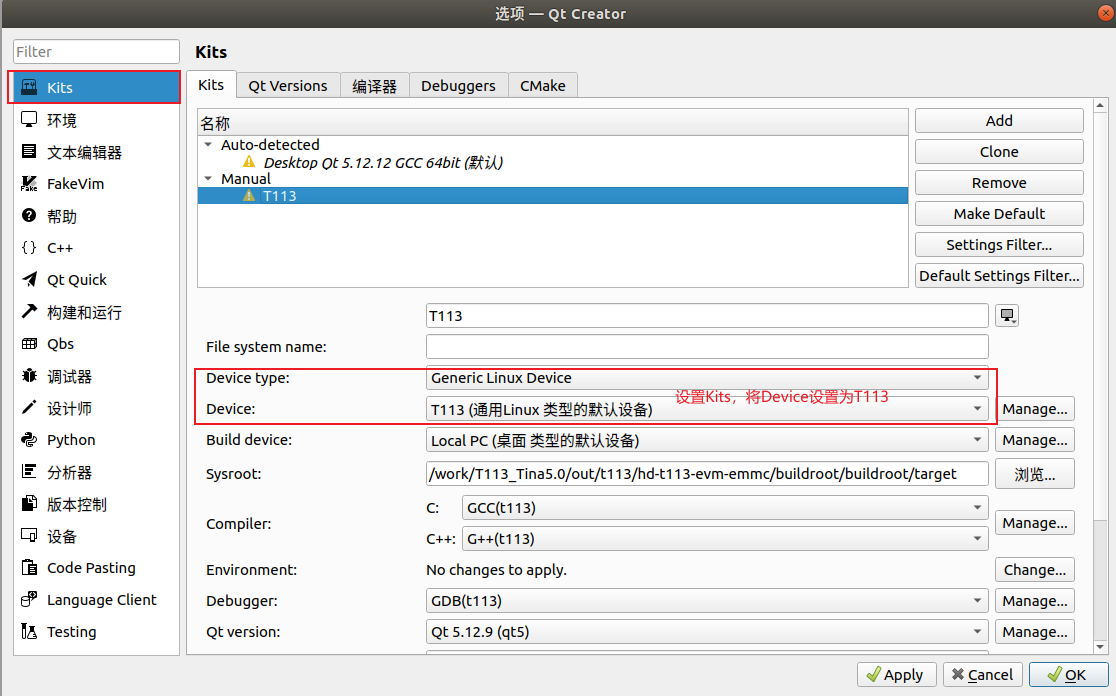Image resolution: width=1116 pixels, height=696 pixels.
Task: Click Manage... next to Compiler
Action: (1035, 523)
